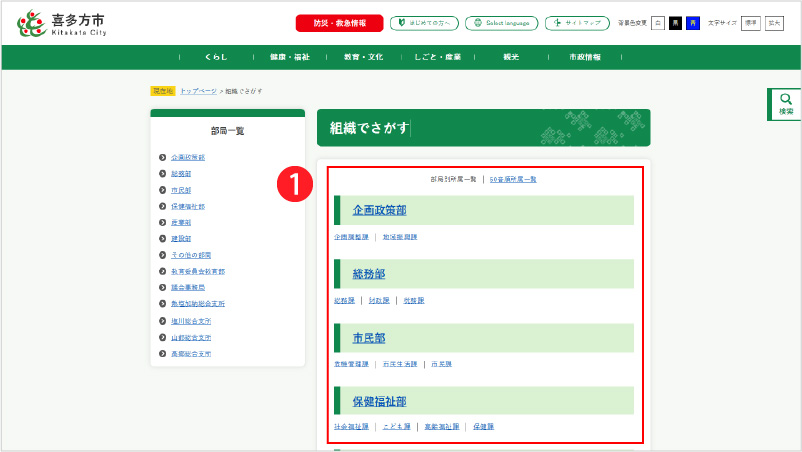The width and height of the screenshot is (802, 452).
Task: Open Select language option
Action: click(x=502, y=22)
